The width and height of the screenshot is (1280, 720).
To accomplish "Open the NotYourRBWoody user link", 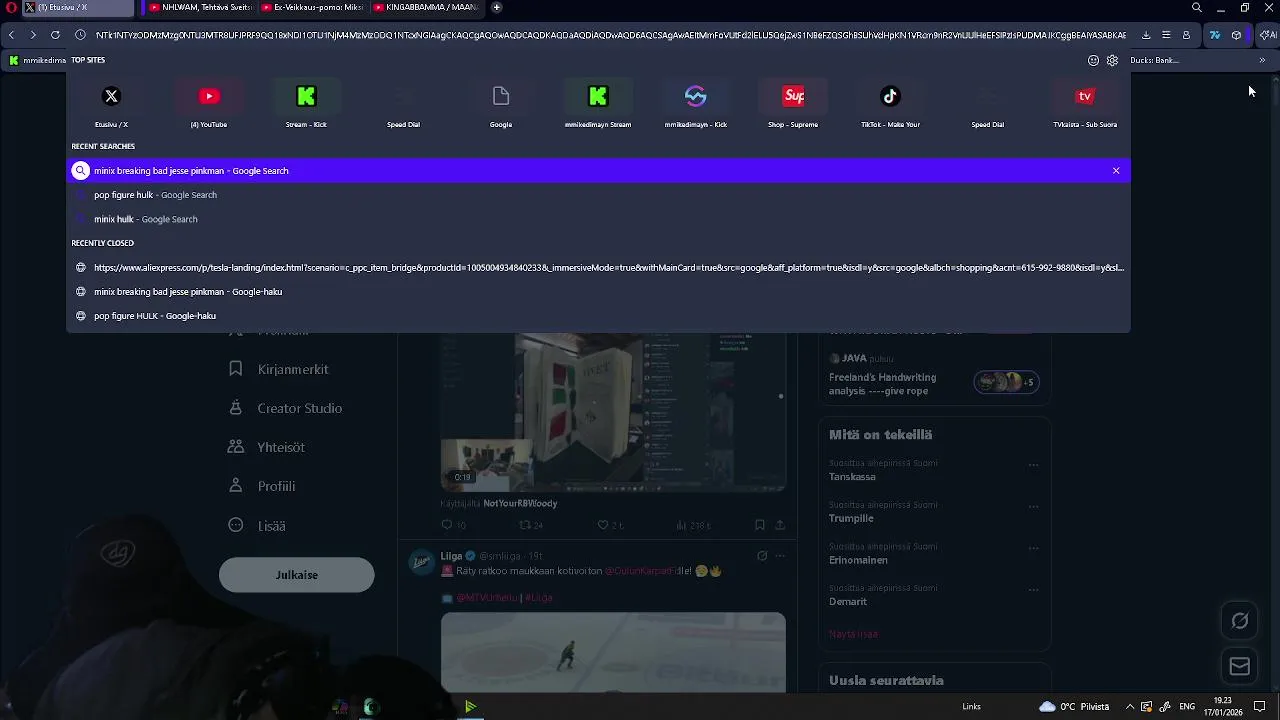I will pyautogui.click(x=520, y=504).
